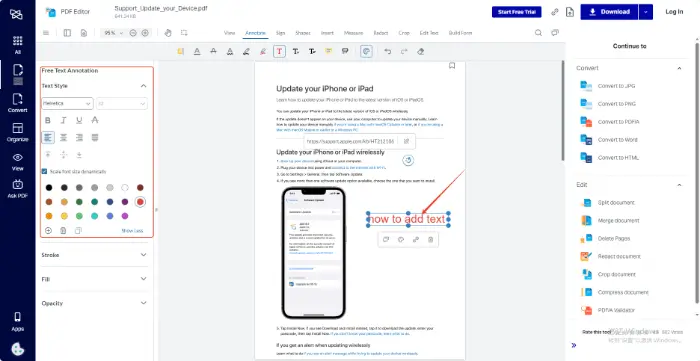
Task: Pick the black color swatch
Action: click(49, 187)
